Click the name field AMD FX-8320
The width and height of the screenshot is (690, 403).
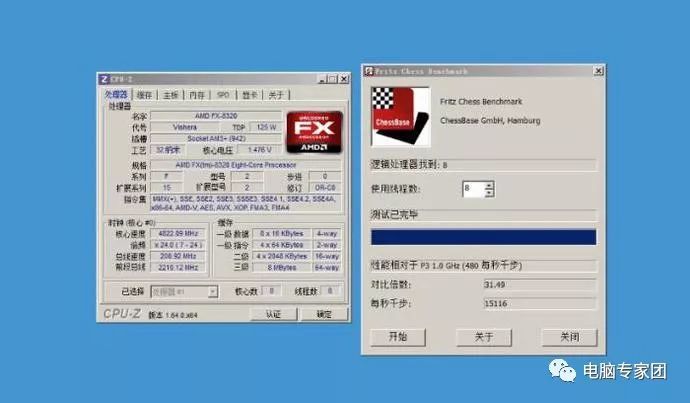tap(216, 116)
